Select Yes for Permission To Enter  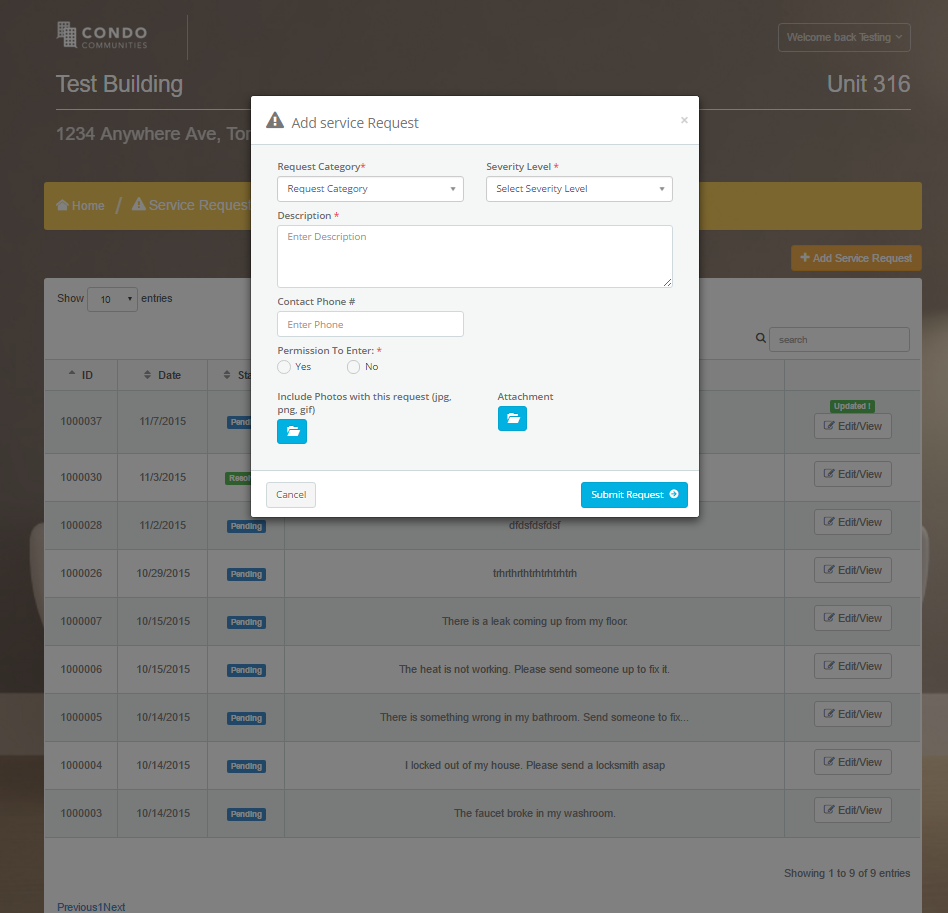283,366
